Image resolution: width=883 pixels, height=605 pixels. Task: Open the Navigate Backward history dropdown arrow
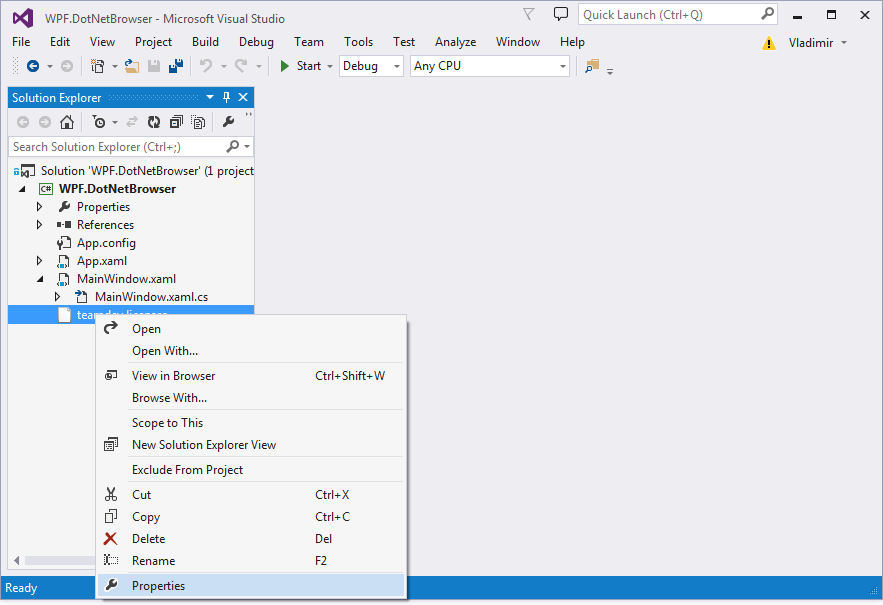[50, 66]
